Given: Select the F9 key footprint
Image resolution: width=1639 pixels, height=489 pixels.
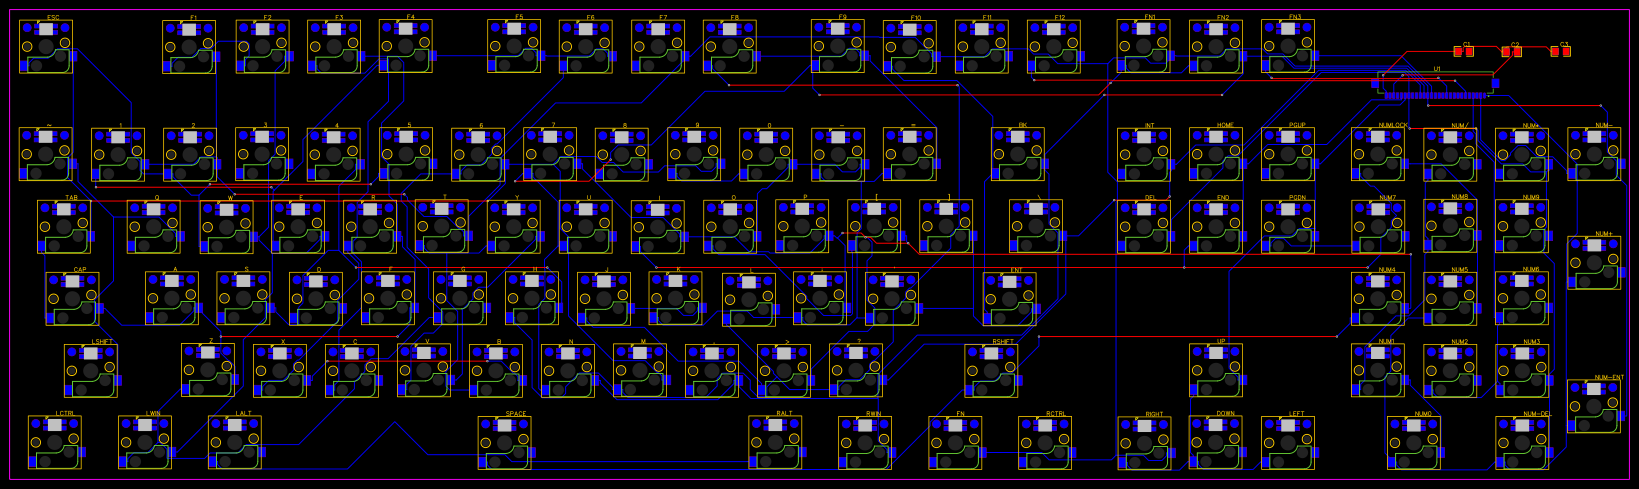Looking at the screenshot, I should 838,47.
